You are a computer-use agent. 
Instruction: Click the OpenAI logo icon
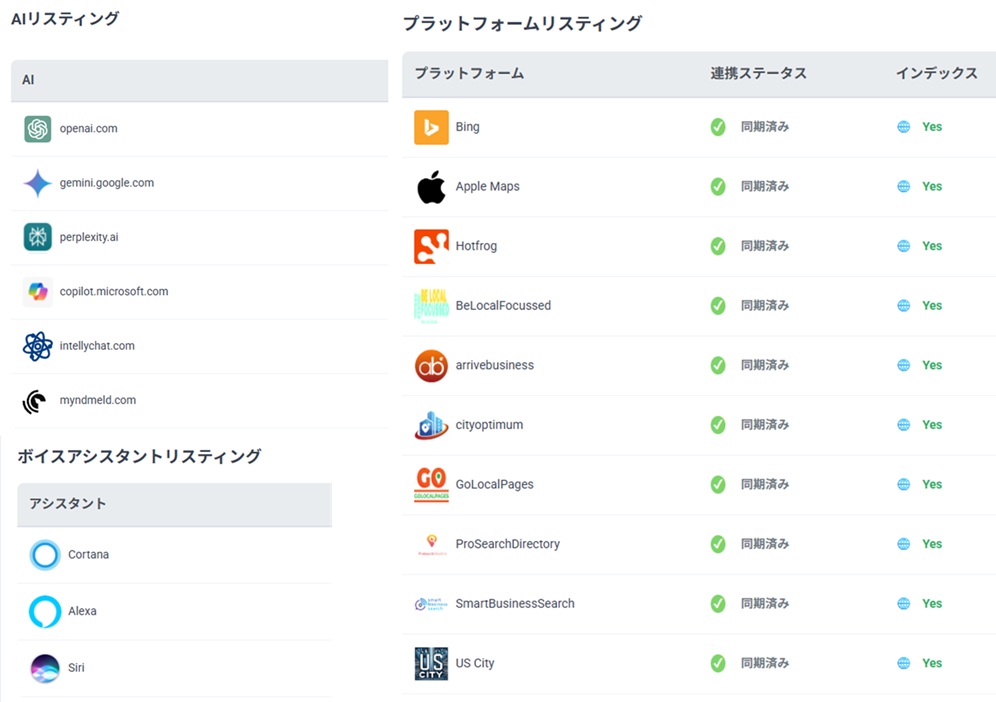pyautogui.click(x=38, y=129)
